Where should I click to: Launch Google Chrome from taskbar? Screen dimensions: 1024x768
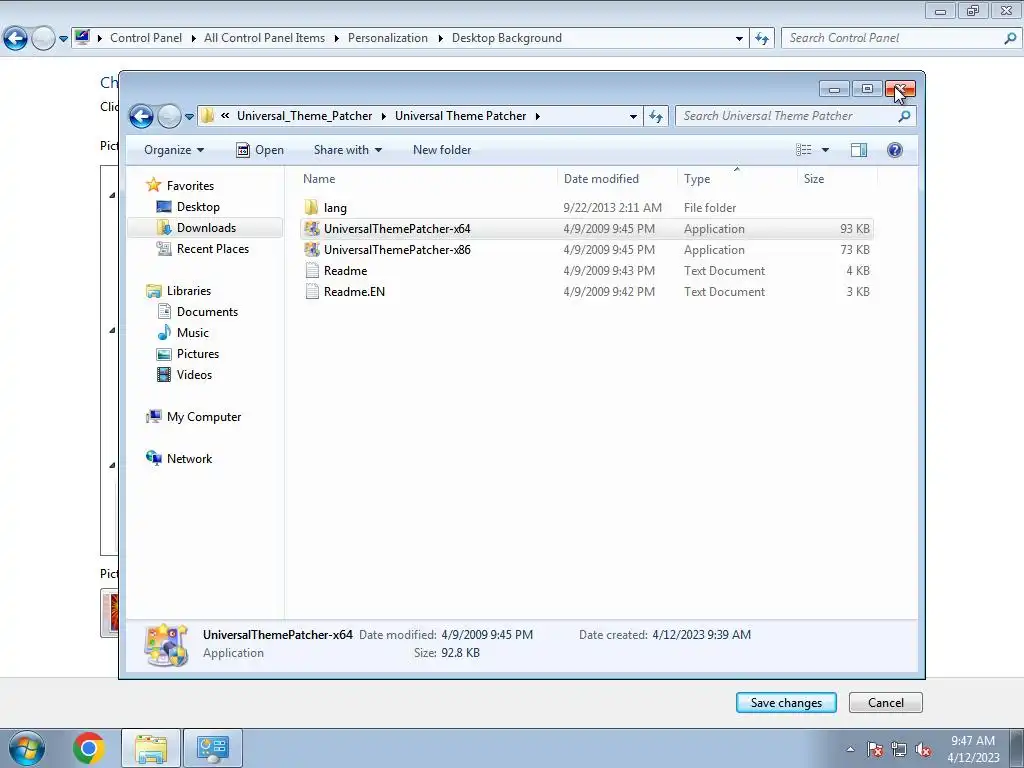pyautogui.click(x=89, y=748)
